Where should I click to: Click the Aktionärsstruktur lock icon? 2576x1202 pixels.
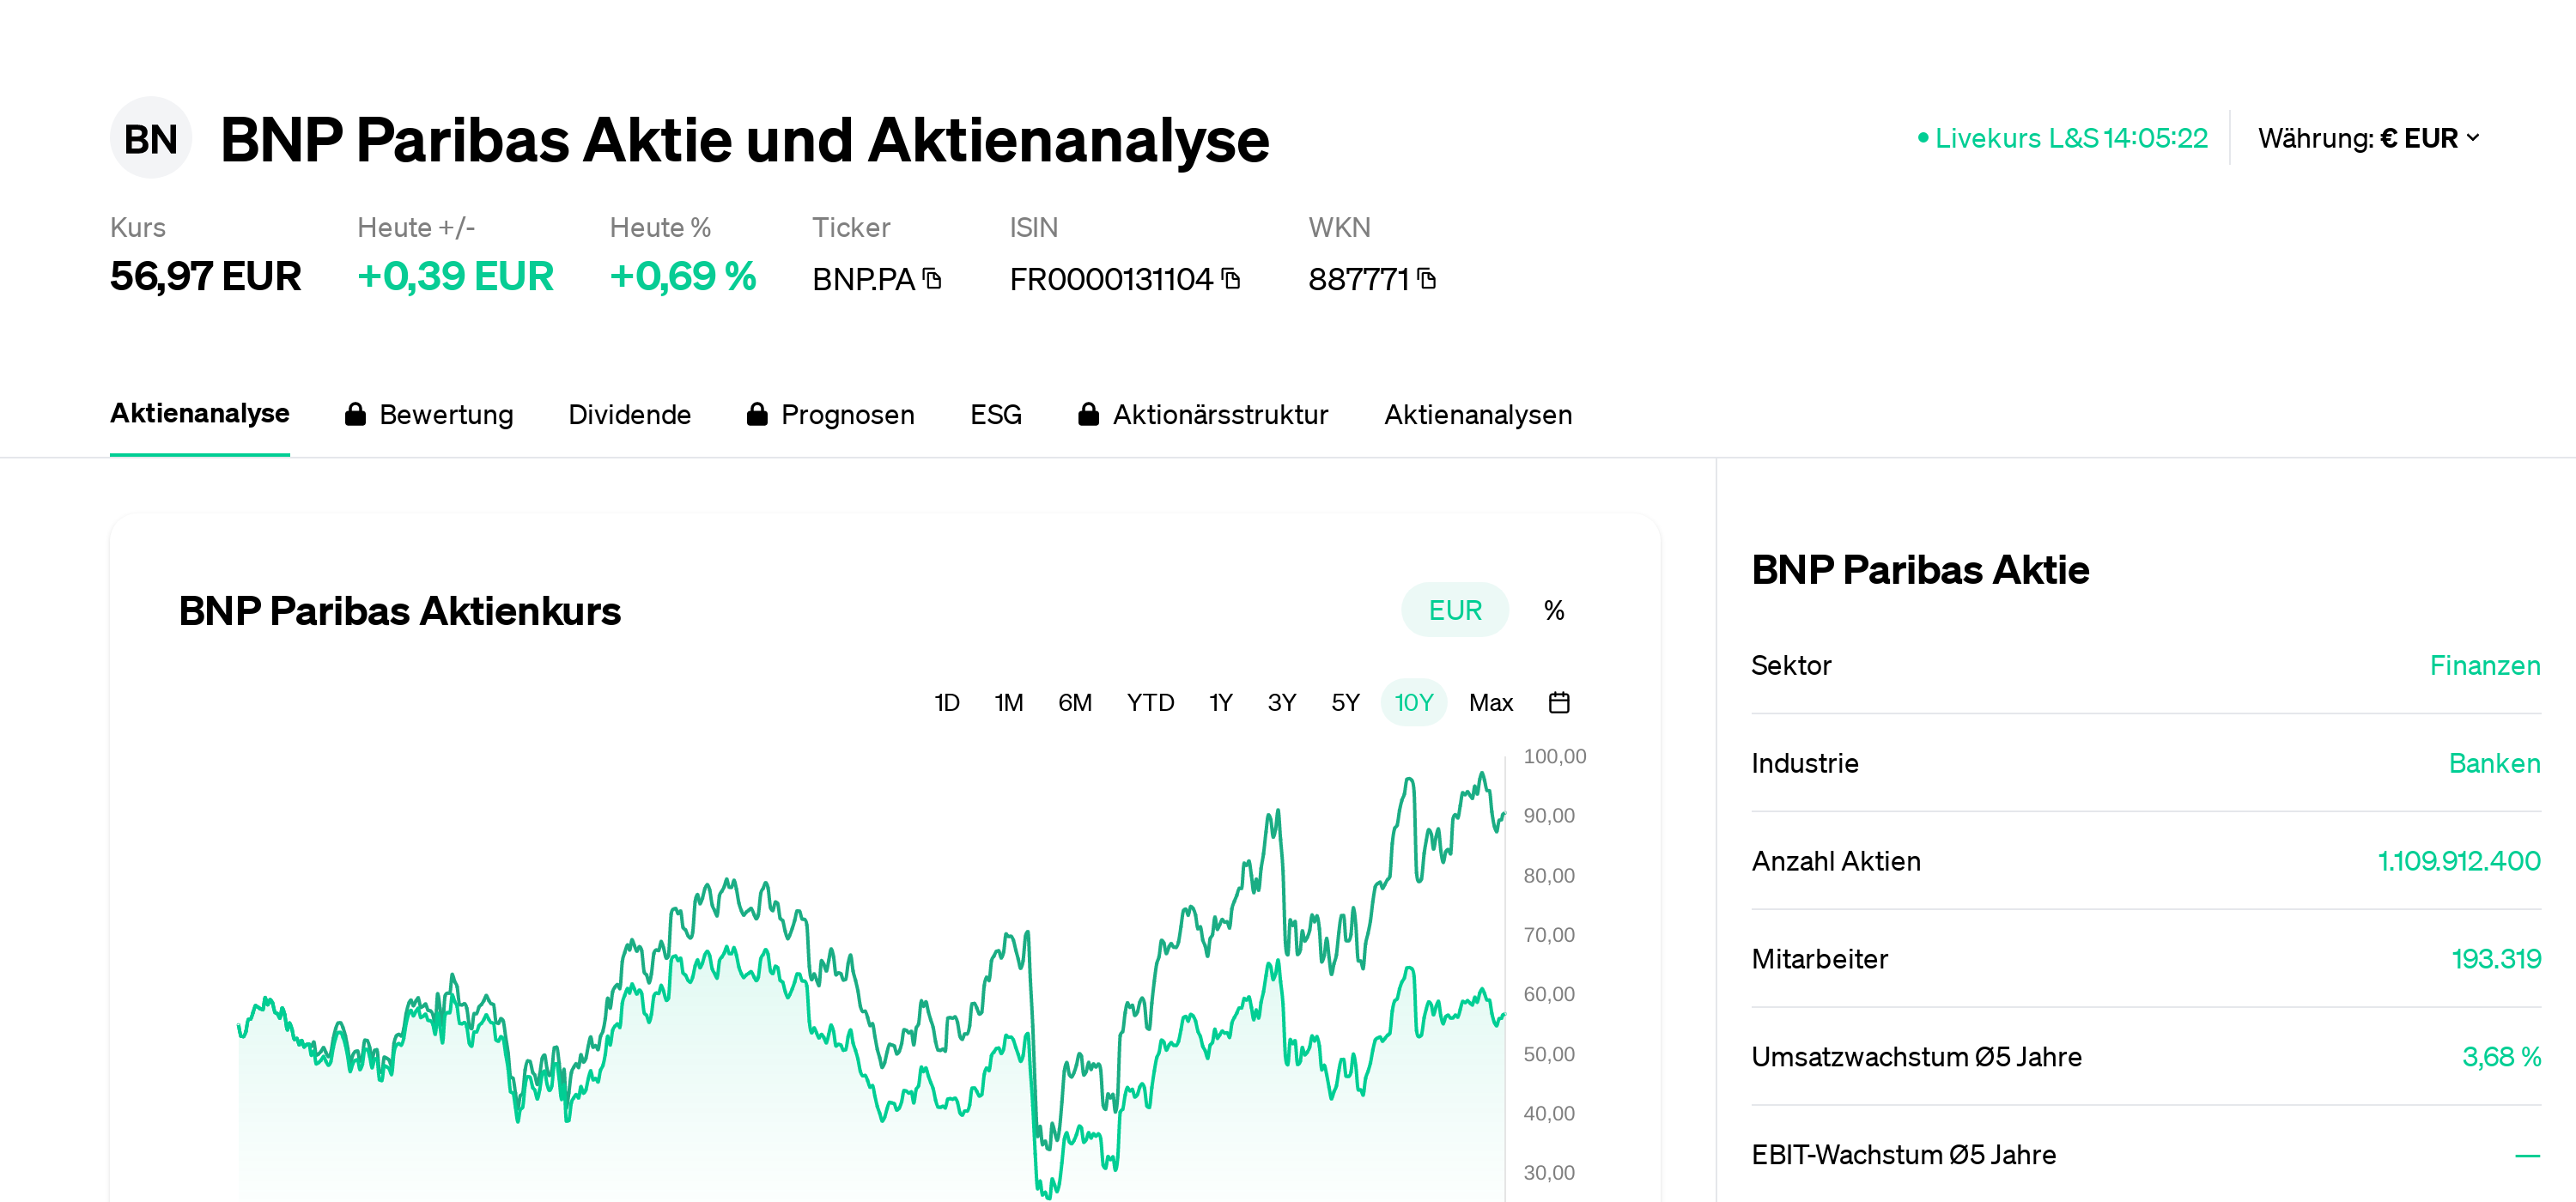tap(1088, 415)
